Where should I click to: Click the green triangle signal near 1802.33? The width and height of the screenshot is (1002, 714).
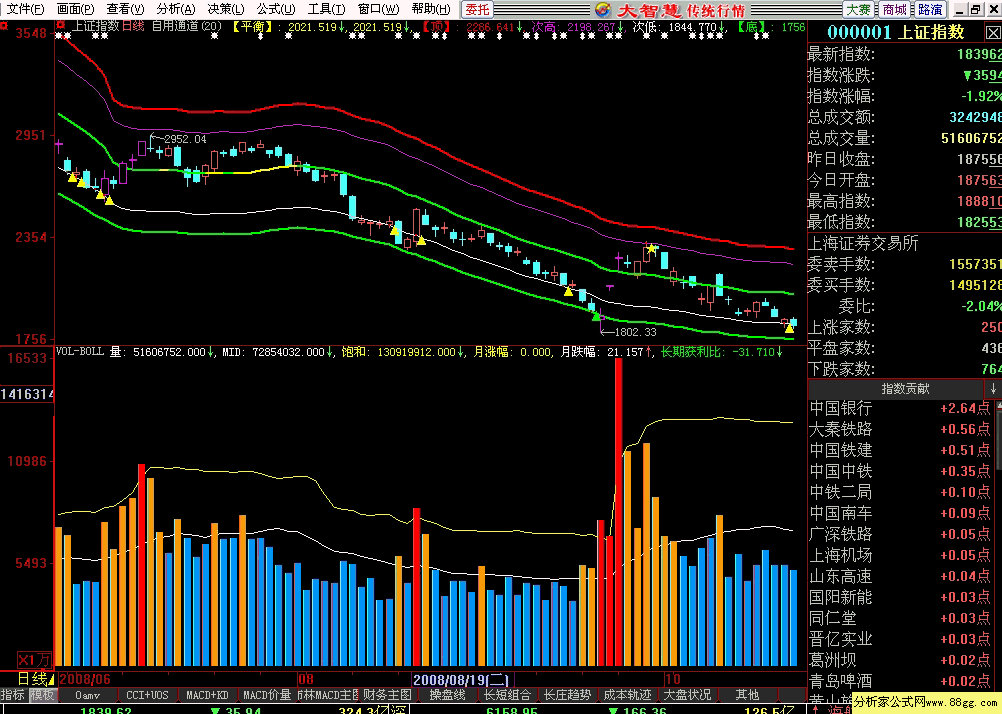pos(597,316)
